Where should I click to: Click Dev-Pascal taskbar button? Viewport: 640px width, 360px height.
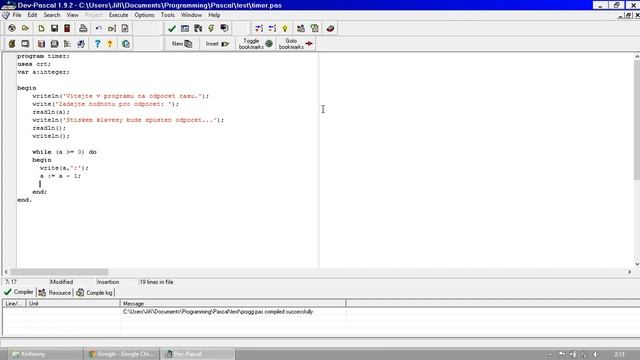198,354
